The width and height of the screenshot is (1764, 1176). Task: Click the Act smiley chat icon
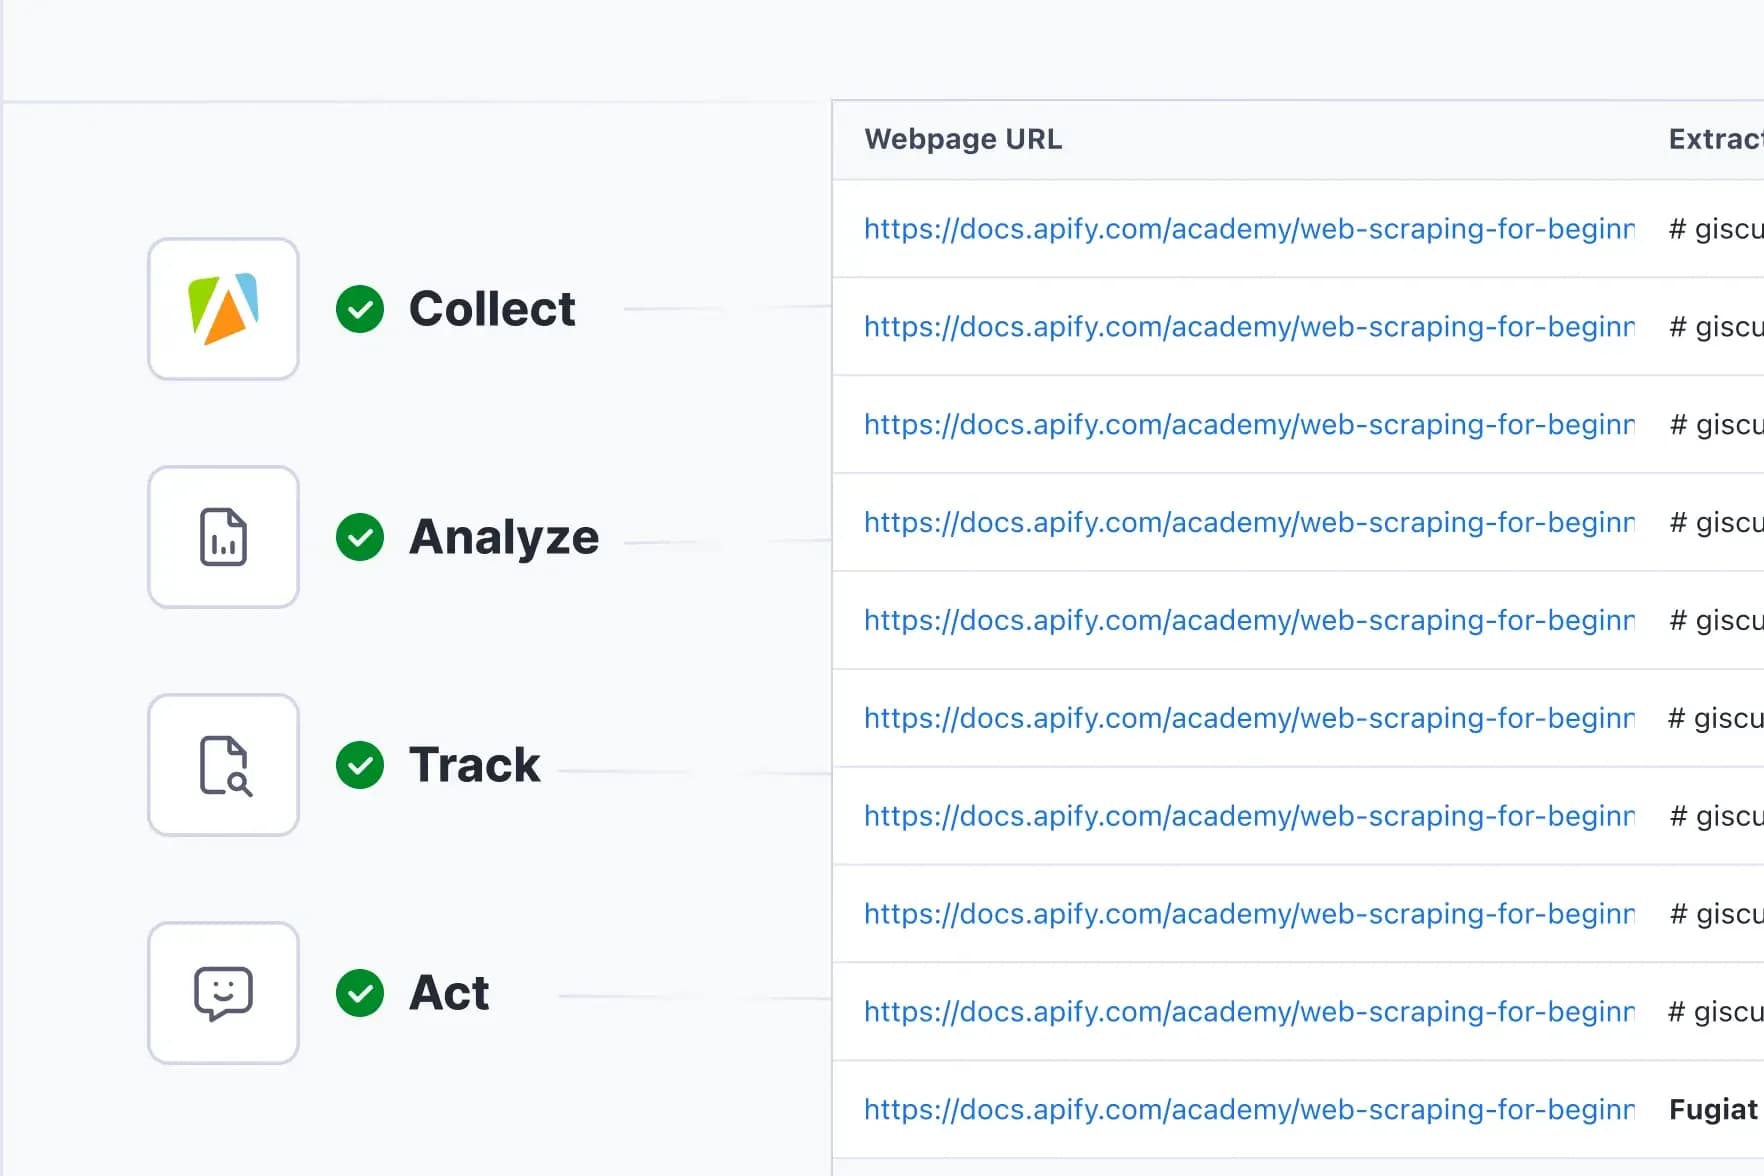(x=223, y=993)
